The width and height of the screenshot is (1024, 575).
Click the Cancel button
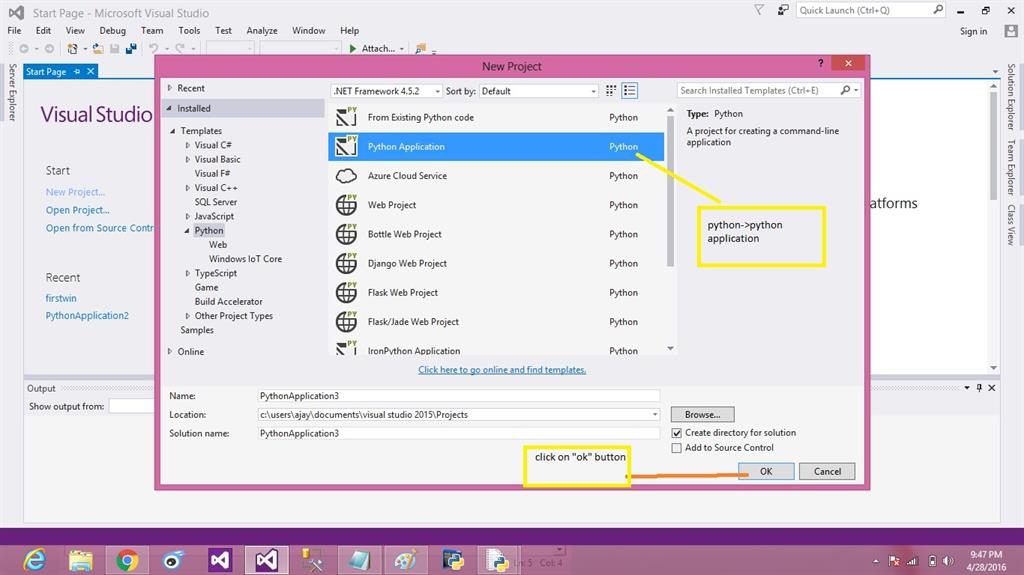(x=827, y=471)
